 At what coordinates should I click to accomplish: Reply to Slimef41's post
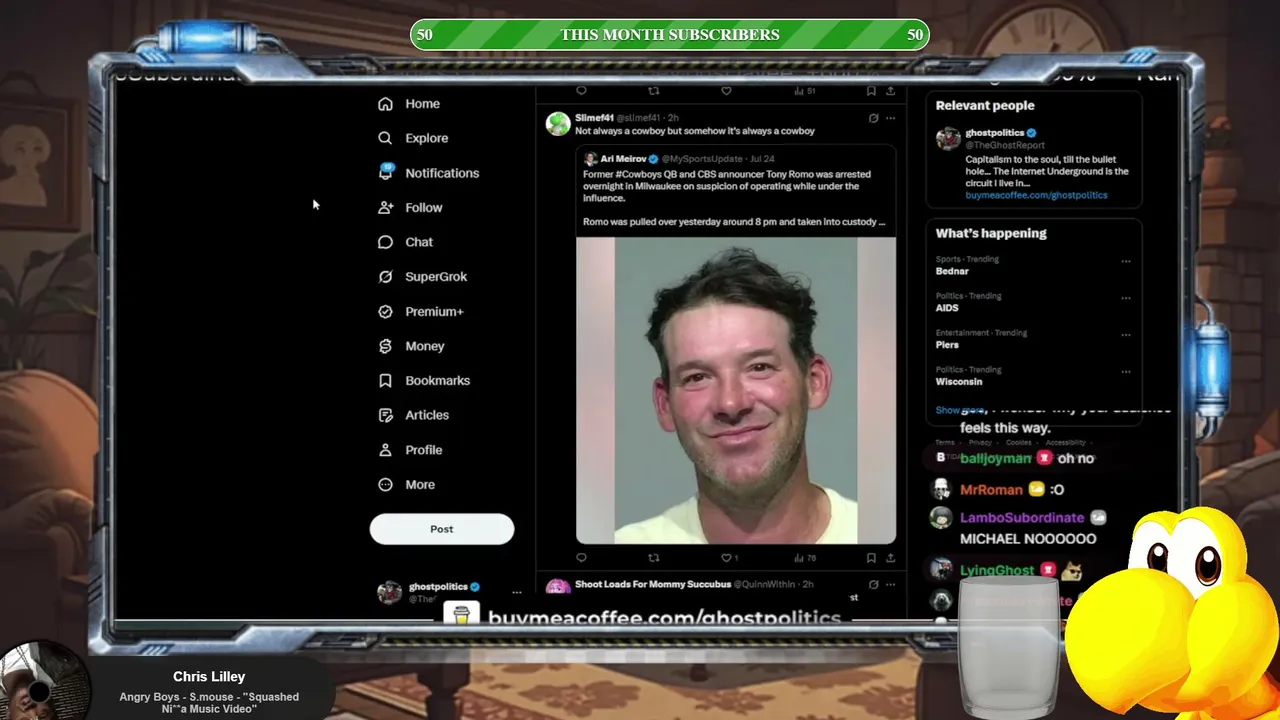click(581, 558)
